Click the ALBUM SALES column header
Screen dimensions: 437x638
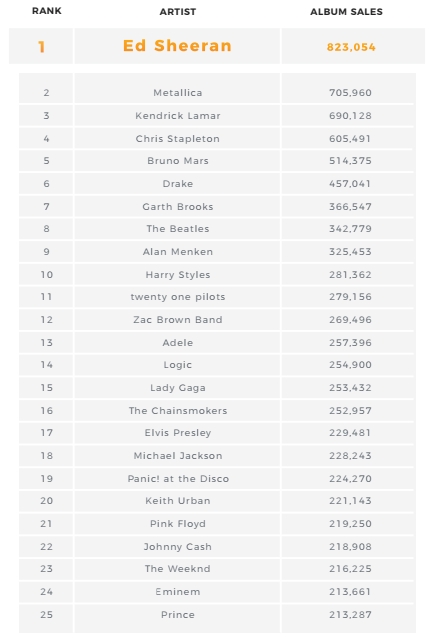tap(346, 12)
